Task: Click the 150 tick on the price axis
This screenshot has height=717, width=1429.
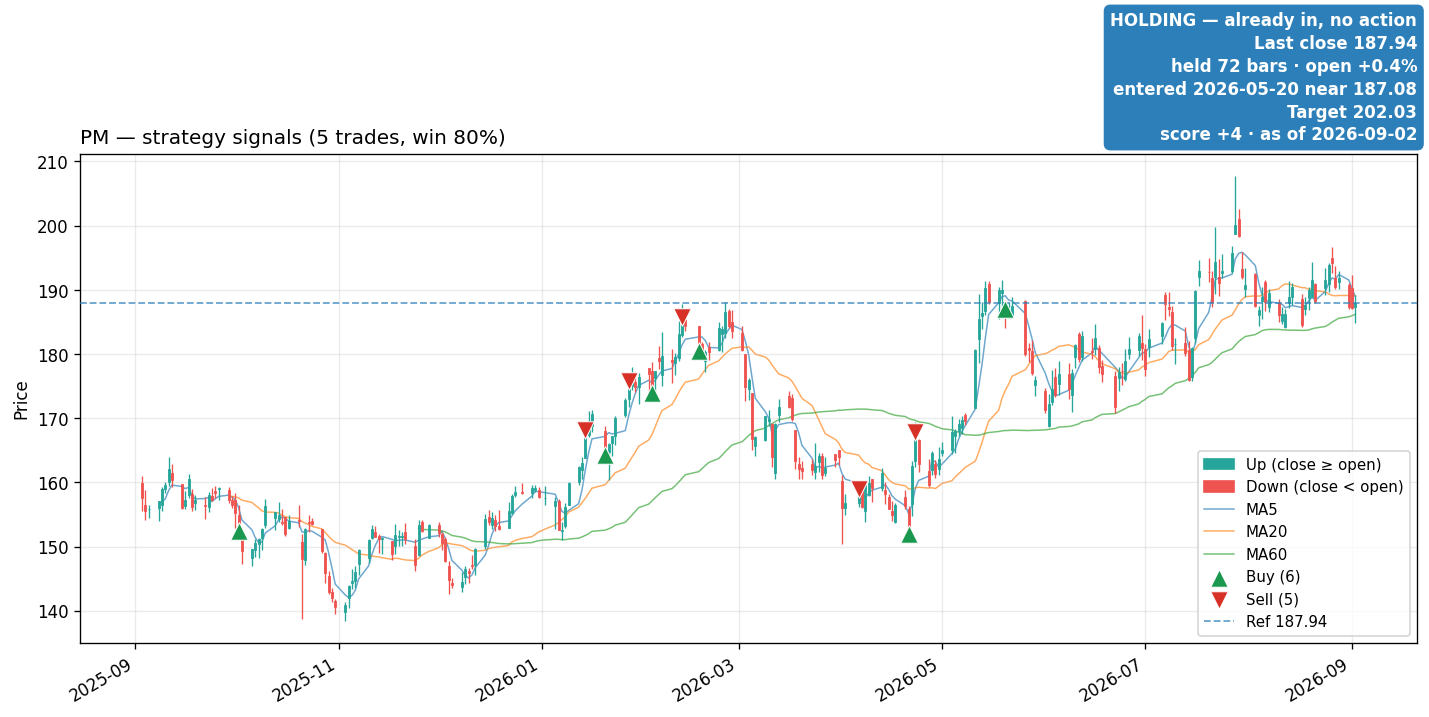Action: tap(54, 547)
